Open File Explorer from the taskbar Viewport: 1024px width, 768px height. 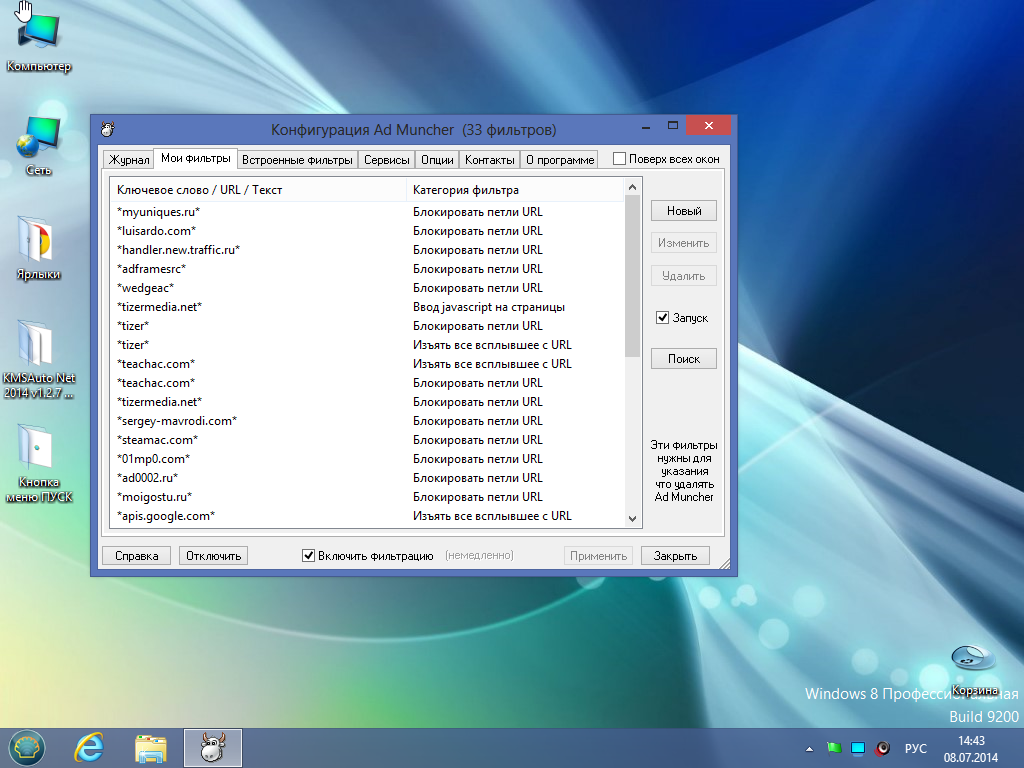point(151,748)
